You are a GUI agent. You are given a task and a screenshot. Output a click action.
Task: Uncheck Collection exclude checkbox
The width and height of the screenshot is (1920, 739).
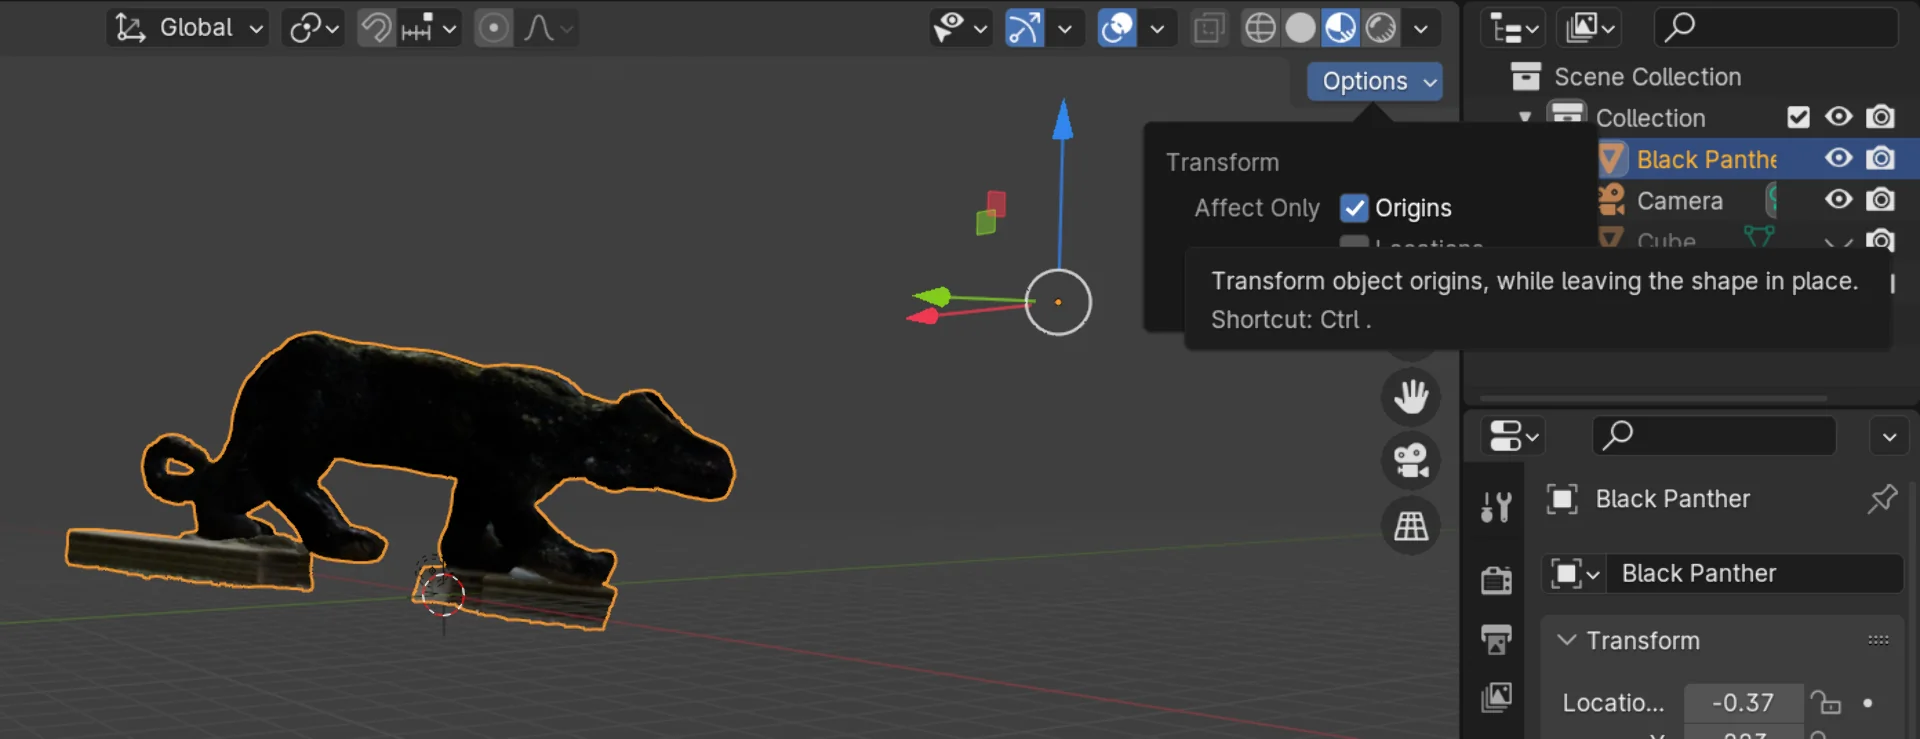click(x=1798, y=118)
